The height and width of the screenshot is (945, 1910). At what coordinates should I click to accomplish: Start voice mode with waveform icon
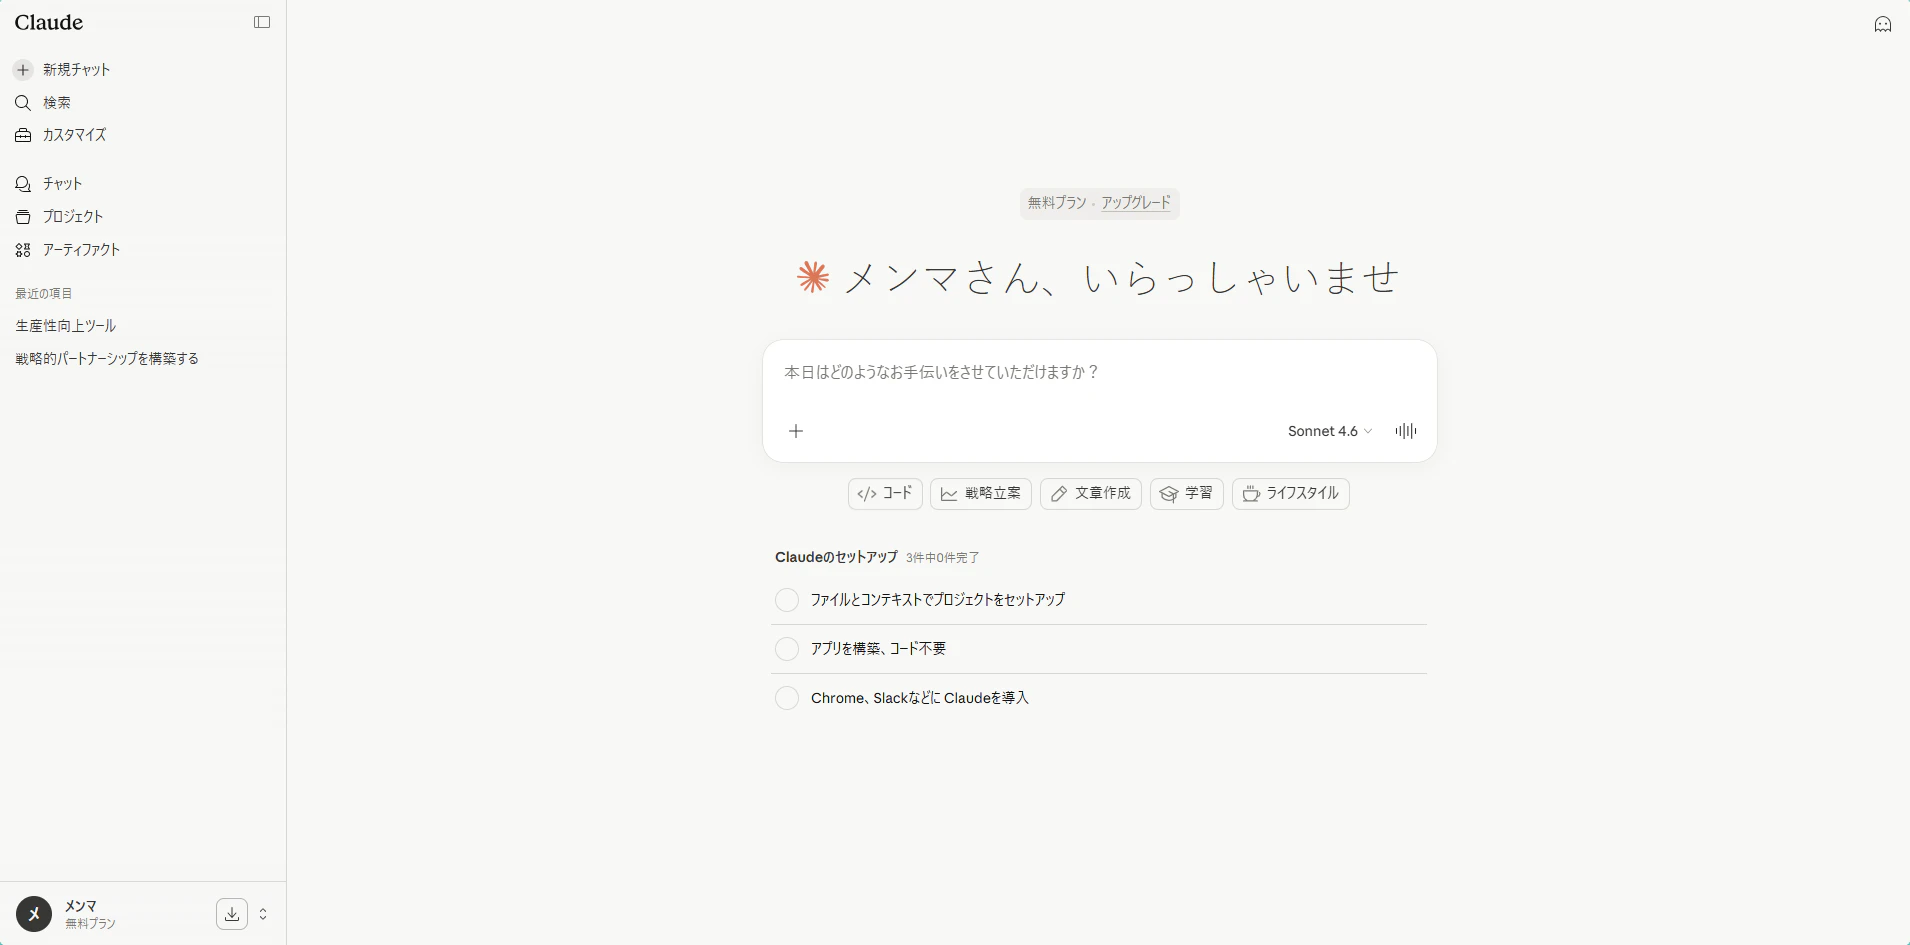1406,431
